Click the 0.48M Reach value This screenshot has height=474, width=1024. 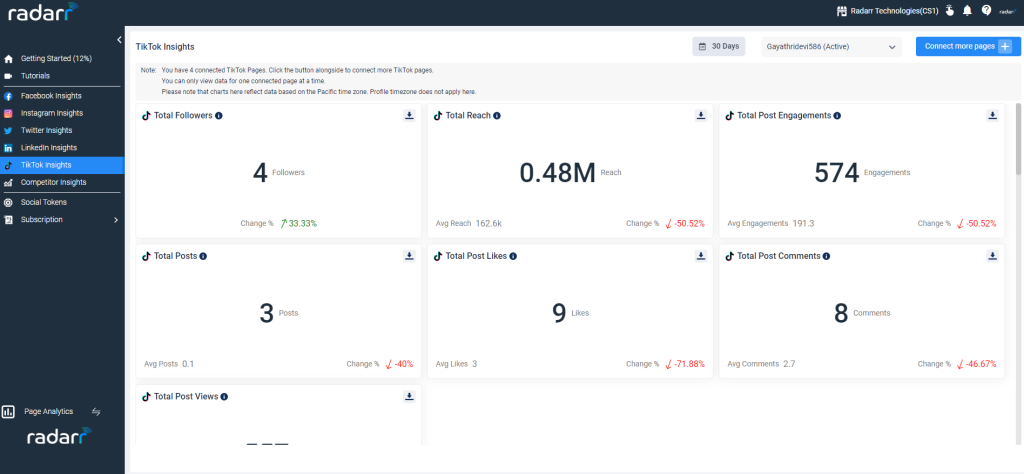point(558,173)
